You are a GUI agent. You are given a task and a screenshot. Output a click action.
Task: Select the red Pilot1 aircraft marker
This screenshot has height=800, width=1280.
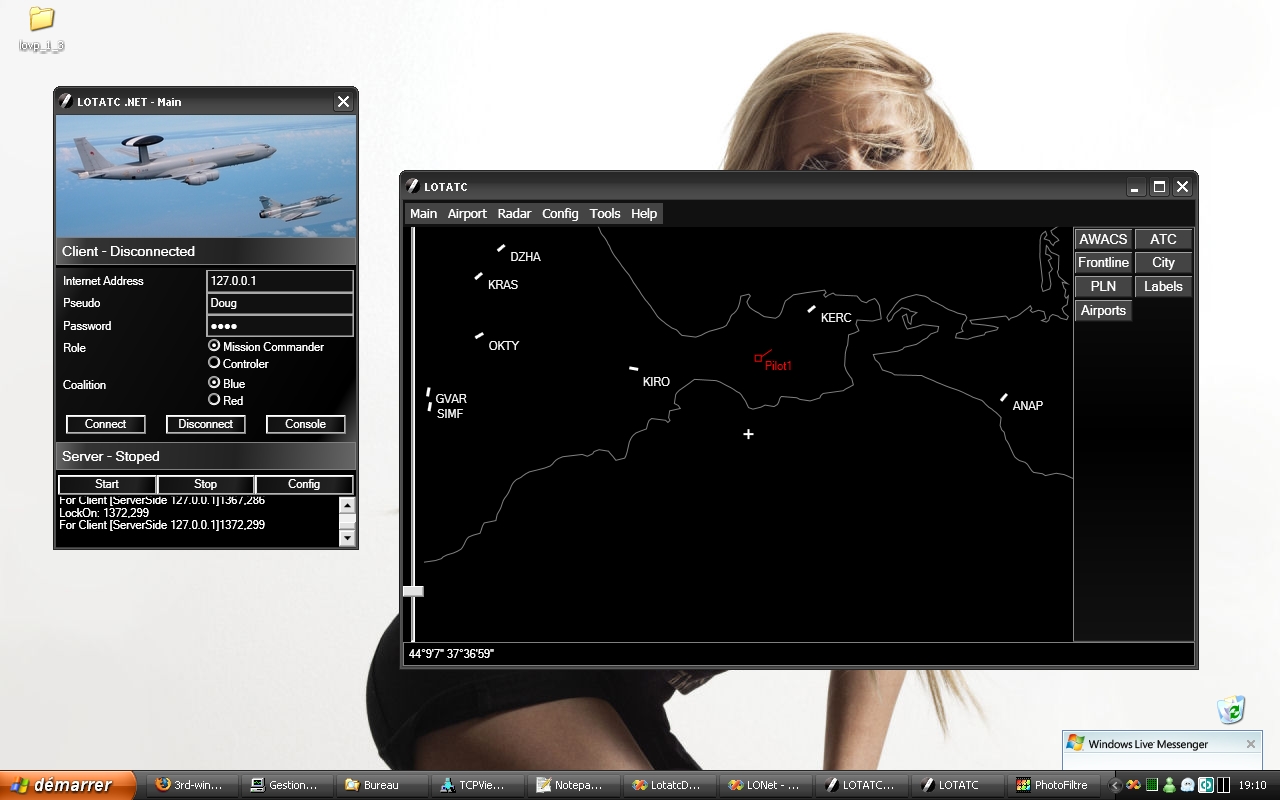[x=759, y=358]
